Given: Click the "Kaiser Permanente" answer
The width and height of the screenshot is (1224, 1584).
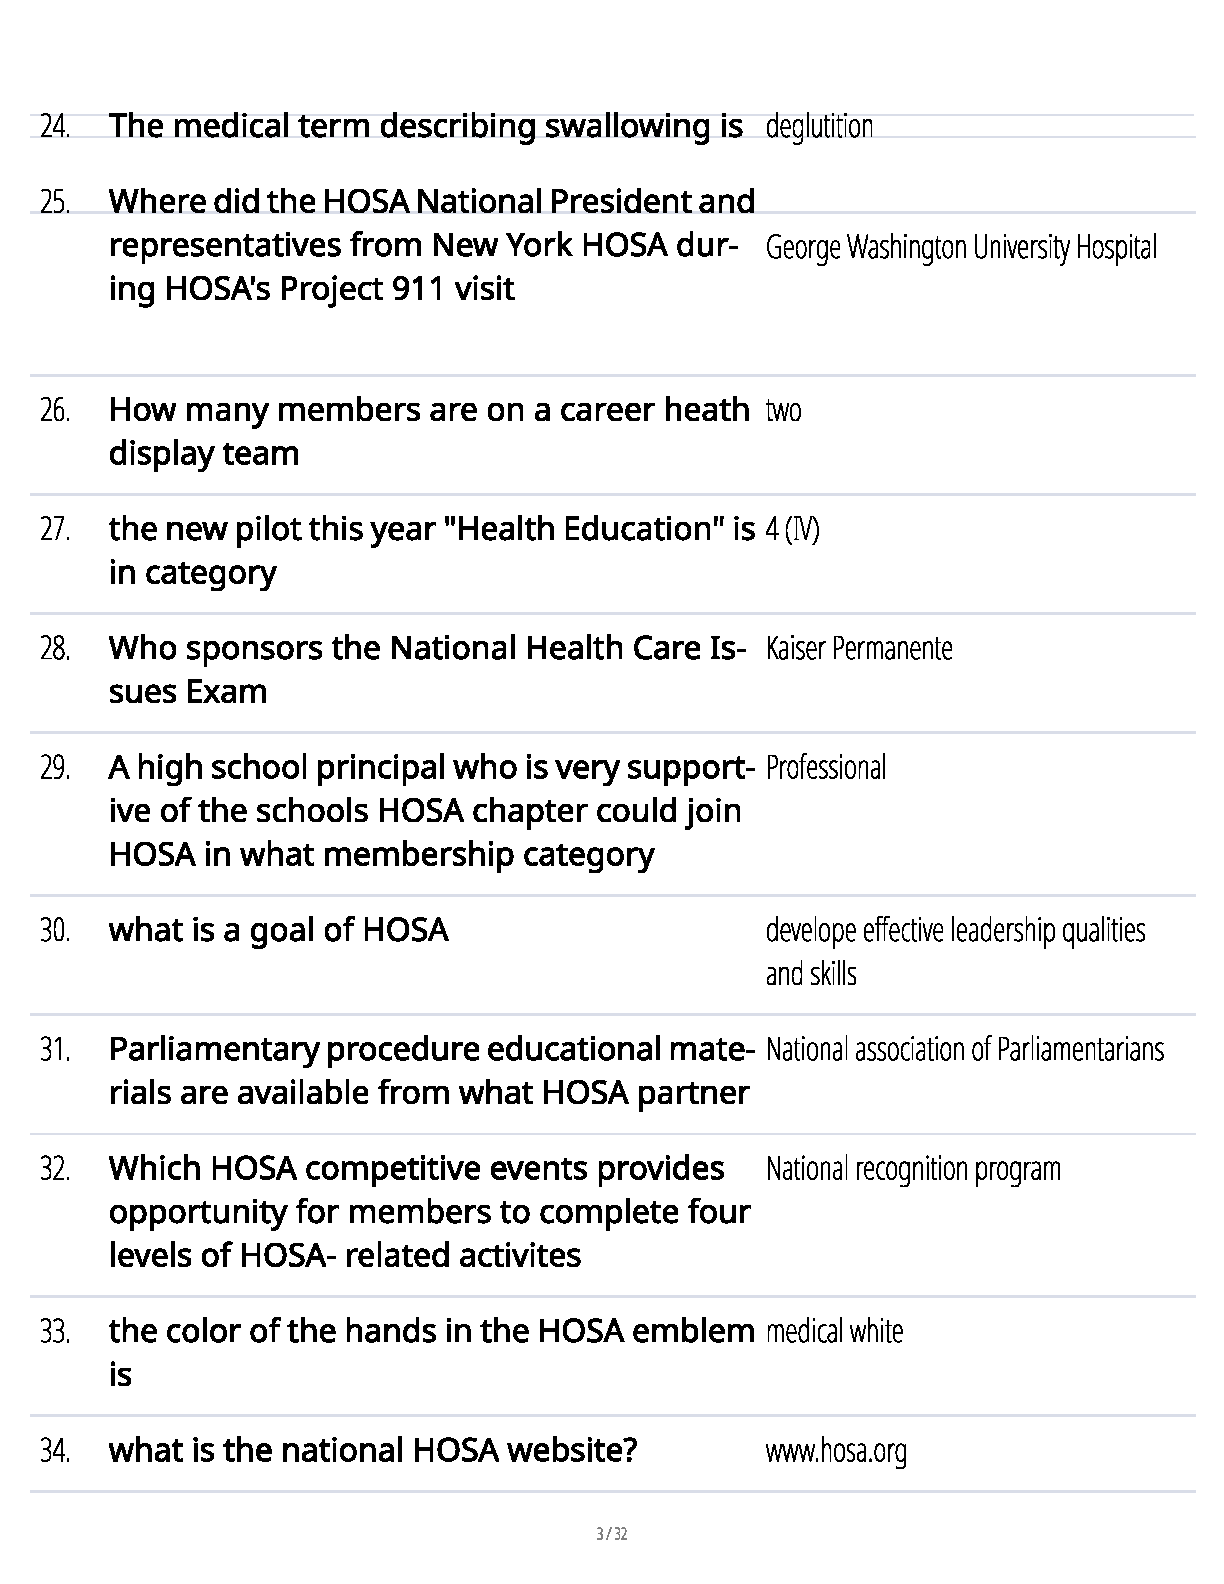Looking at the screenshot, I should [859, 649].
